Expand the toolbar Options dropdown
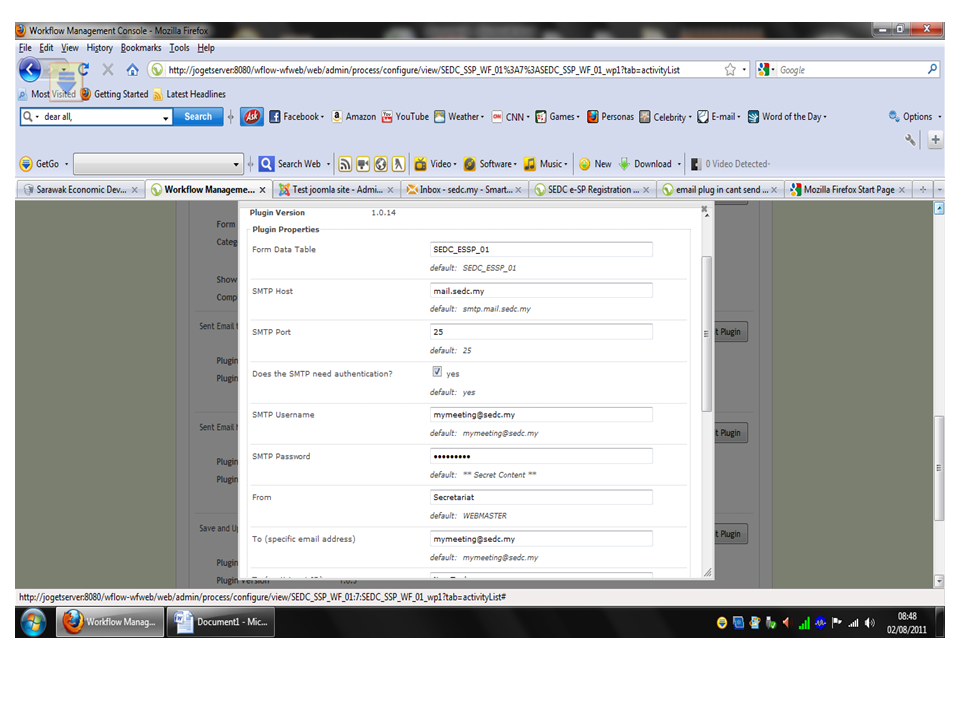The image size is (960, 720). tap(915, 117)
